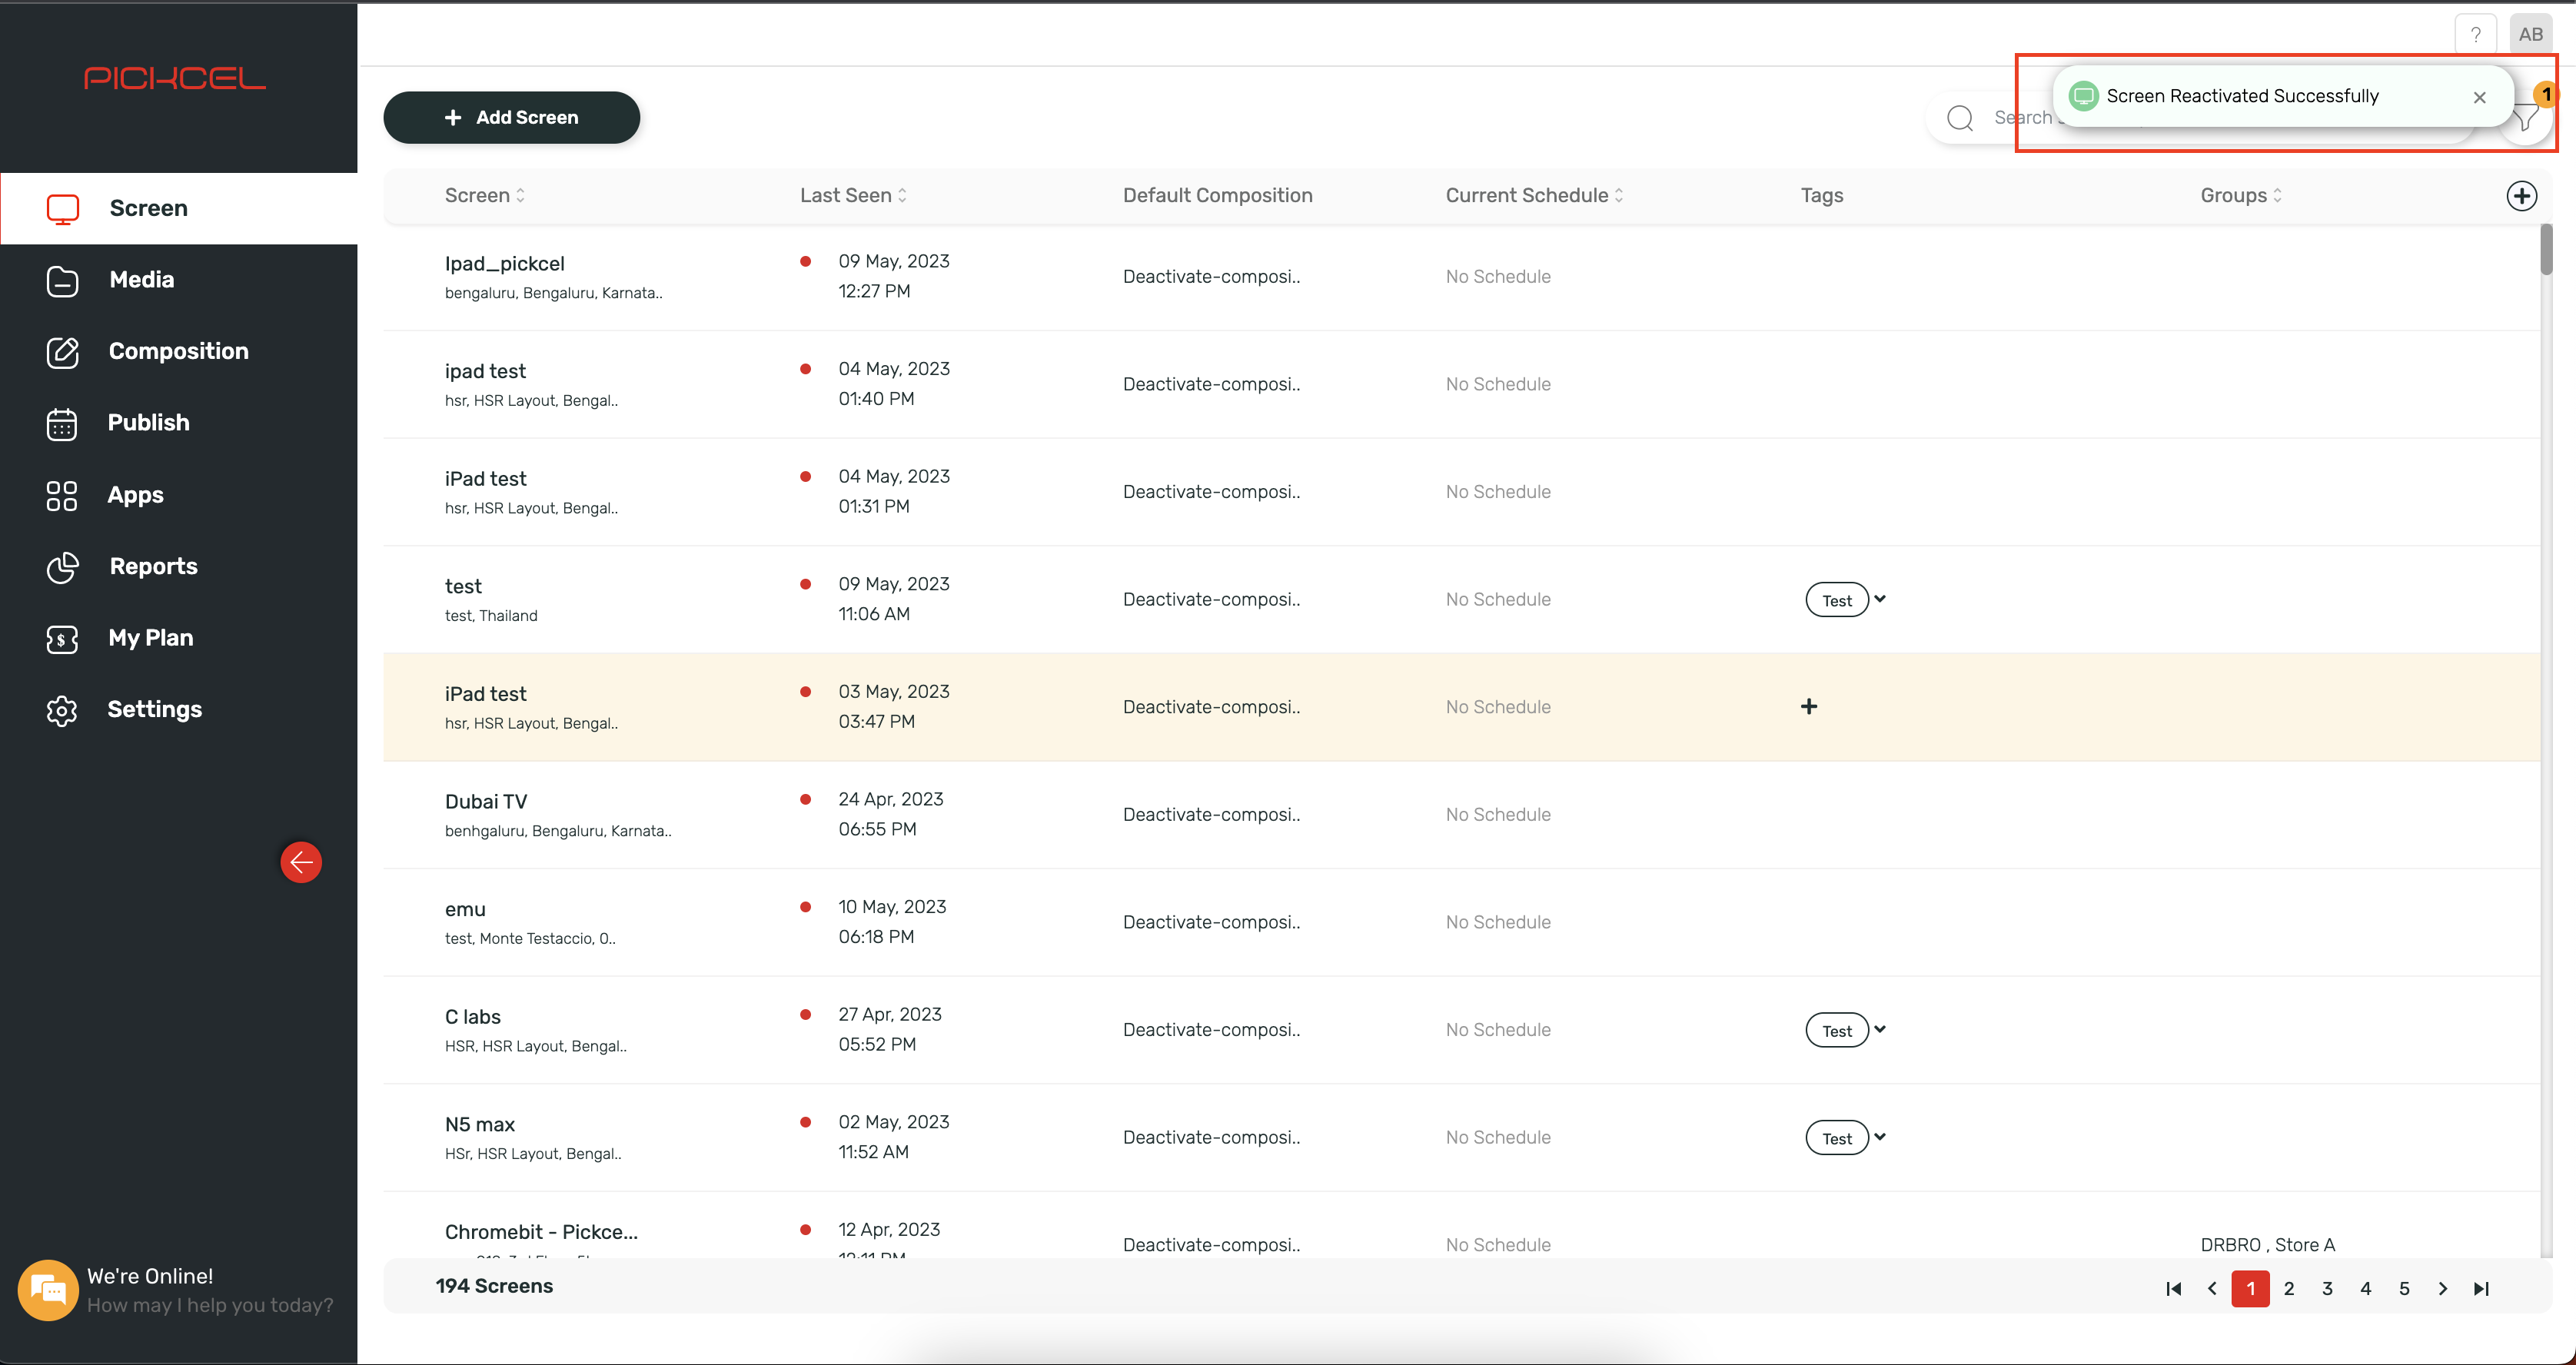Click the add column plus icon

2521,196
